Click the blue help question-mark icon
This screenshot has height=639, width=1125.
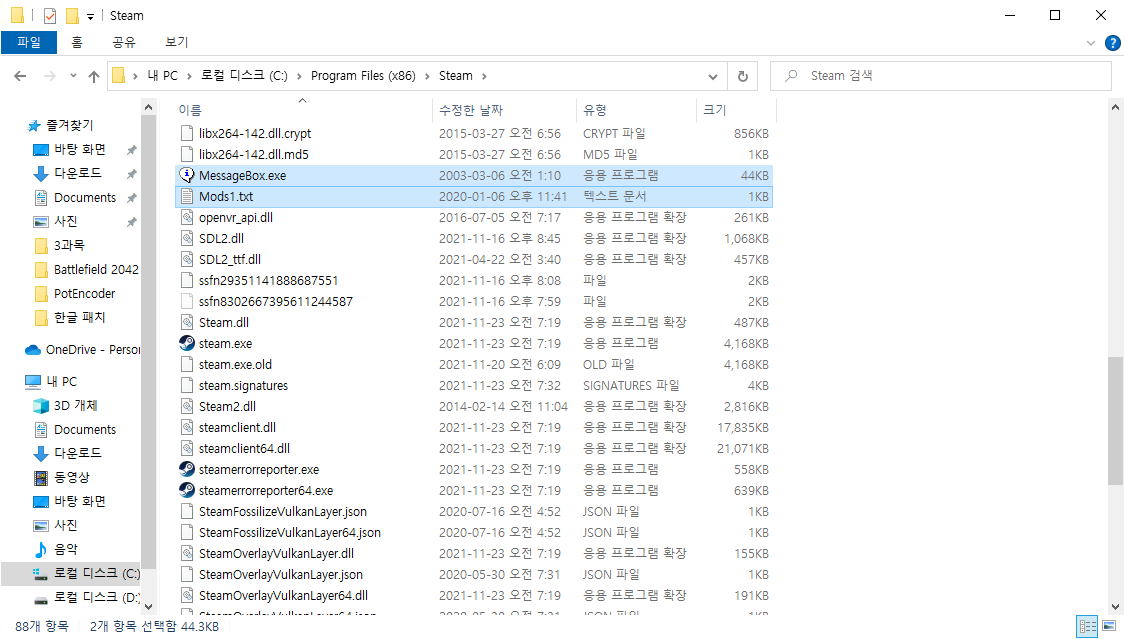point(1113,43)
